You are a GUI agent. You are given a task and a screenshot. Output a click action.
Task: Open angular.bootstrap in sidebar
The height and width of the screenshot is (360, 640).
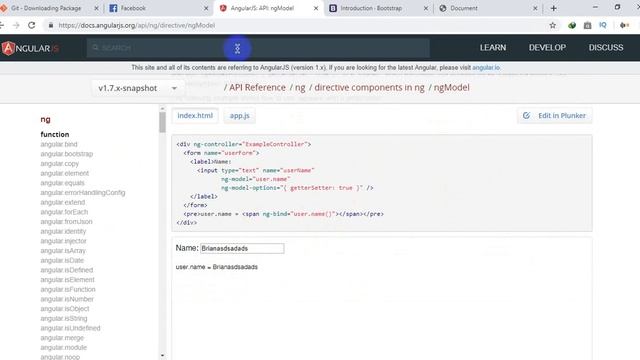[x=67, y=154]
